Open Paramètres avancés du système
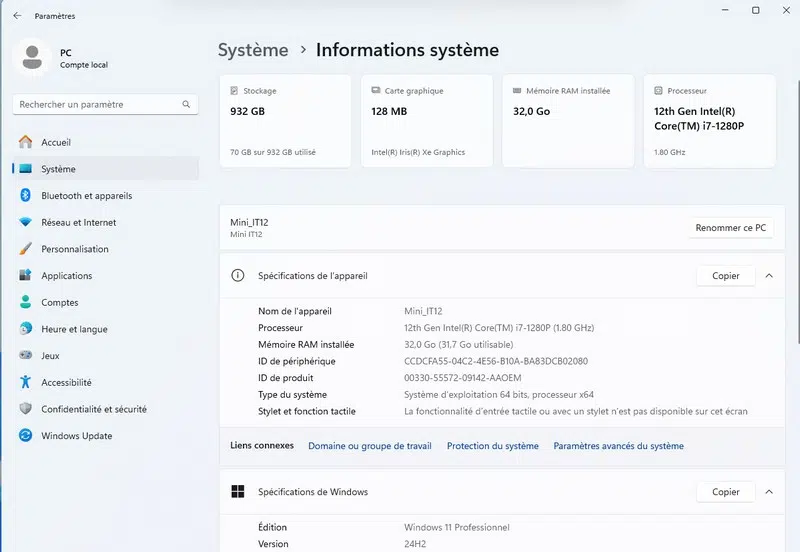800x552 pixels. click(x=618, y=446)
